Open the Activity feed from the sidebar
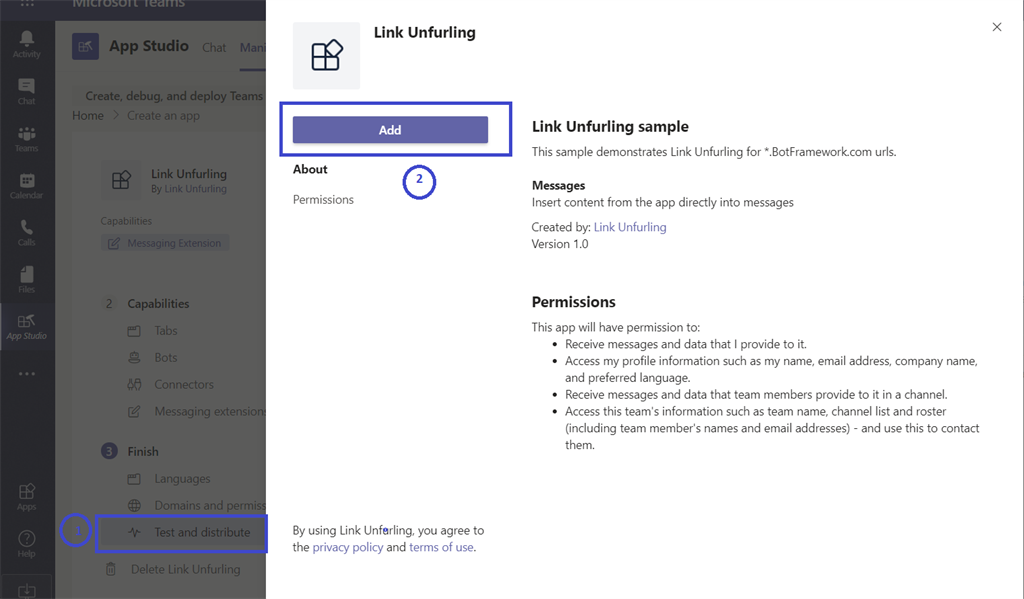 pyautogui.click(x=26, y=41)
